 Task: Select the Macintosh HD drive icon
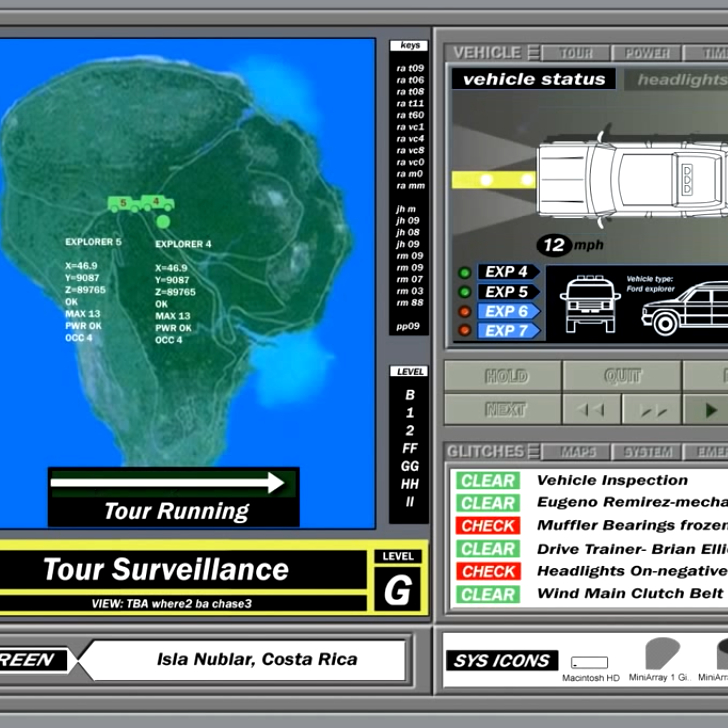click(x=589, y=663)
